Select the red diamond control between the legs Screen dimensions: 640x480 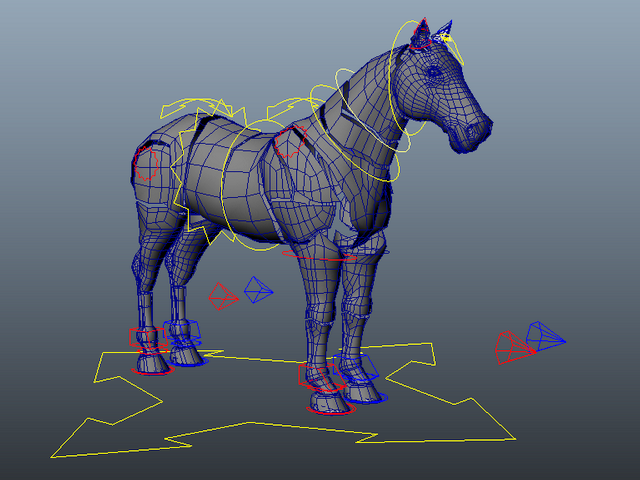pyautogui.click(x=223, y=296)
